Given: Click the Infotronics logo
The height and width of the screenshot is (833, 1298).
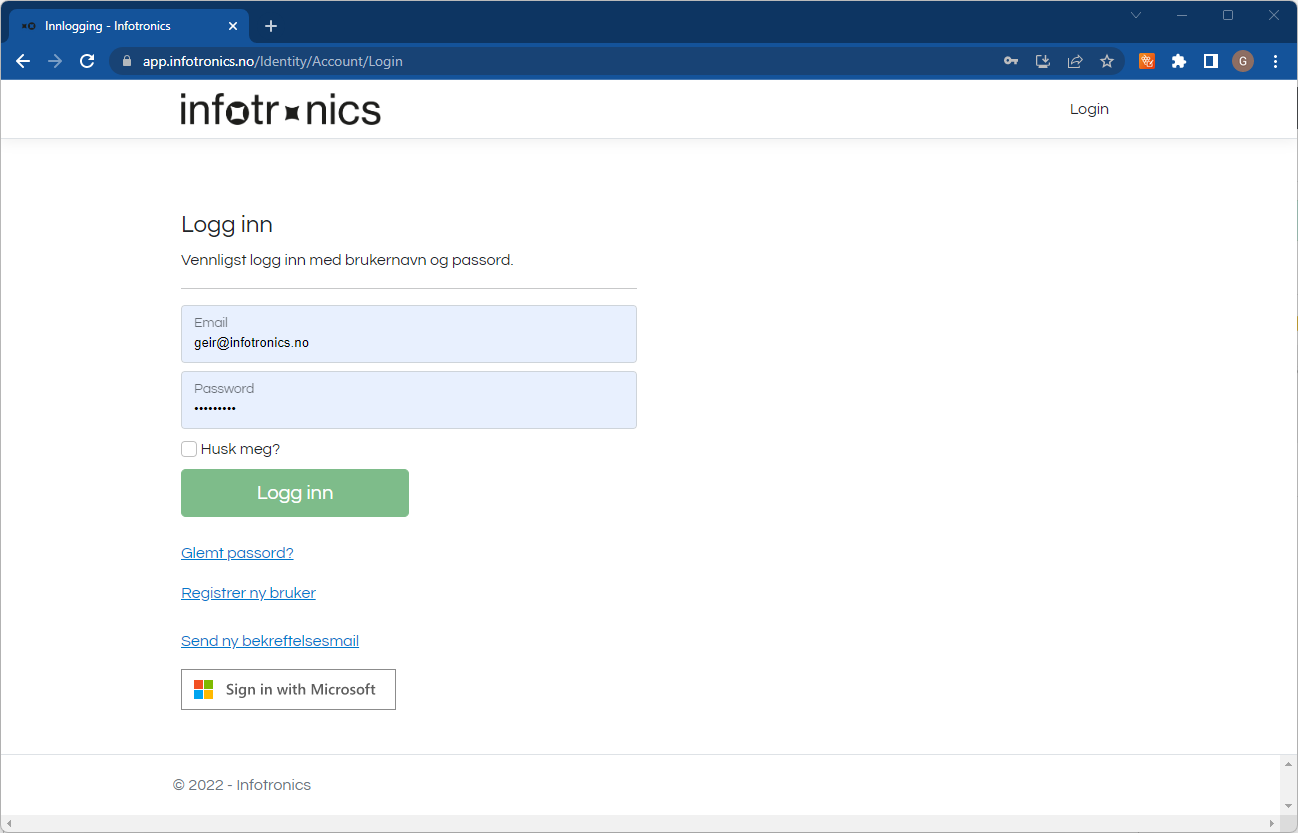Looking at the screenshot, I should [x=281, y=109].
